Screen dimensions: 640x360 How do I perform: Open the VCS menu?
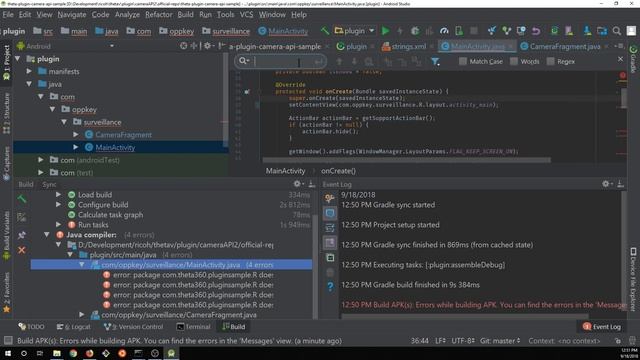point(246,15)
